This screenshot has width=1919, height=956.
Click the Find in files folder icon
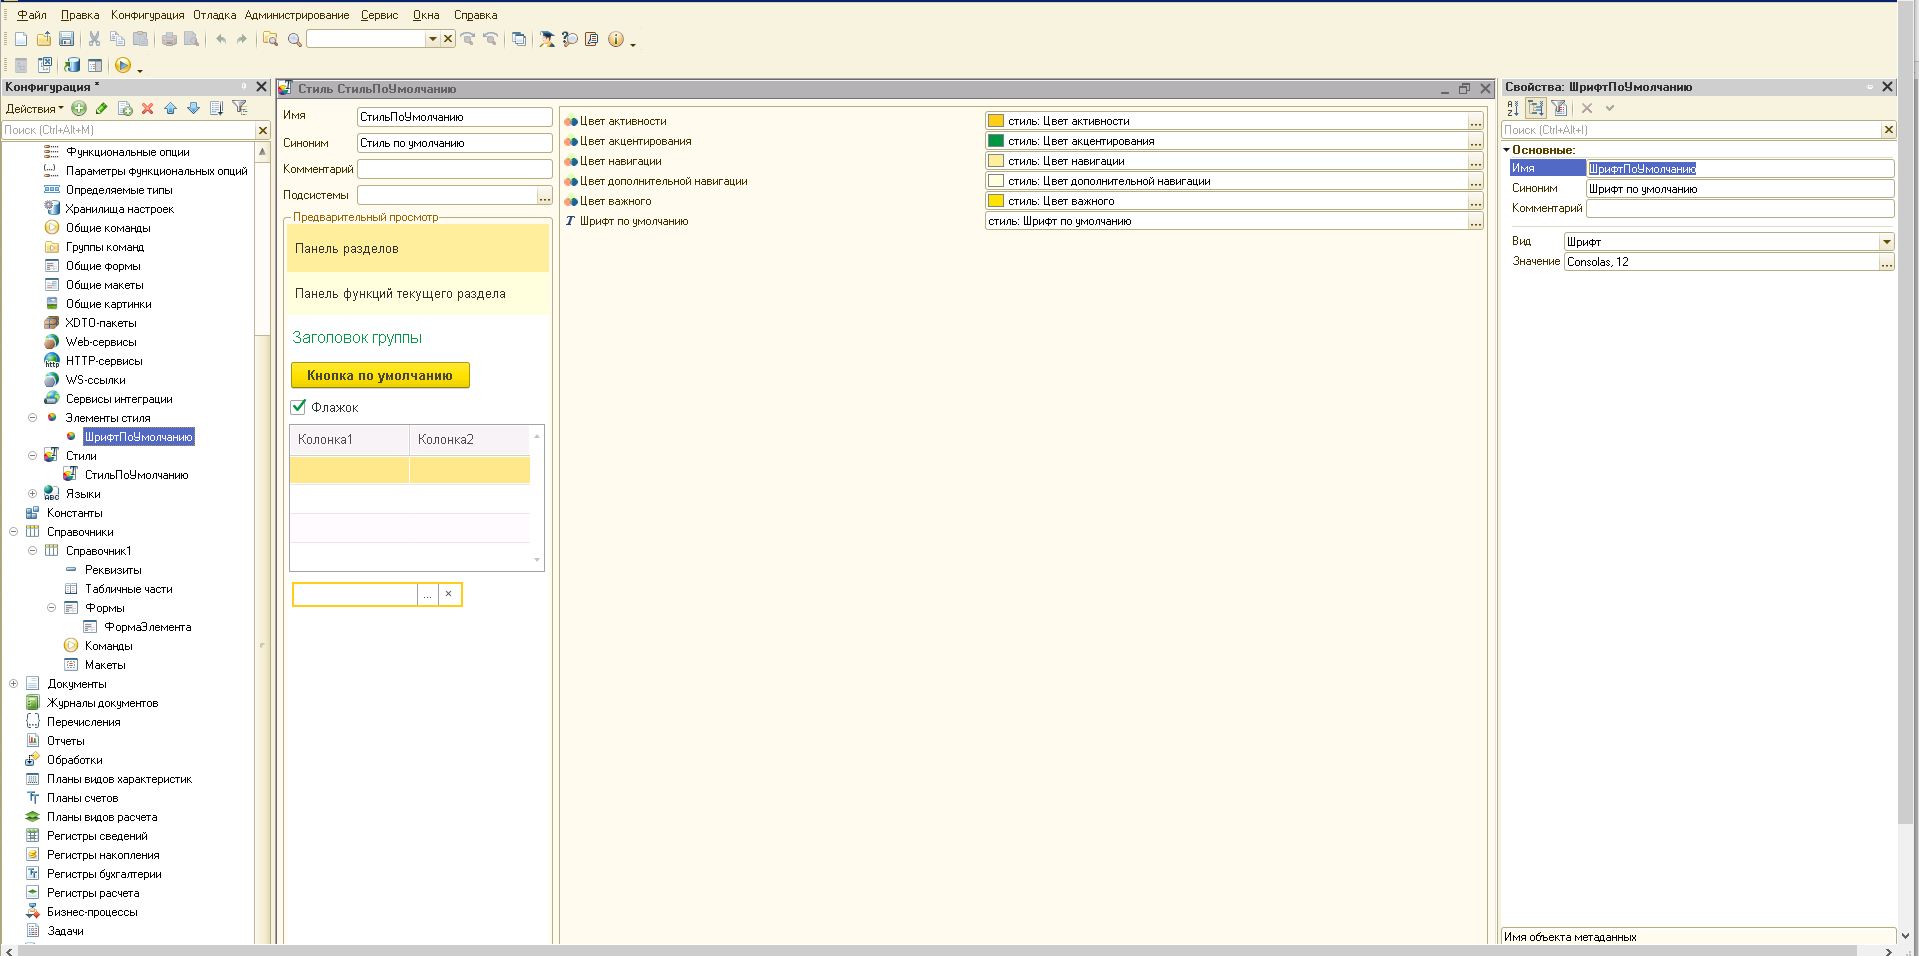coord(270,39)
